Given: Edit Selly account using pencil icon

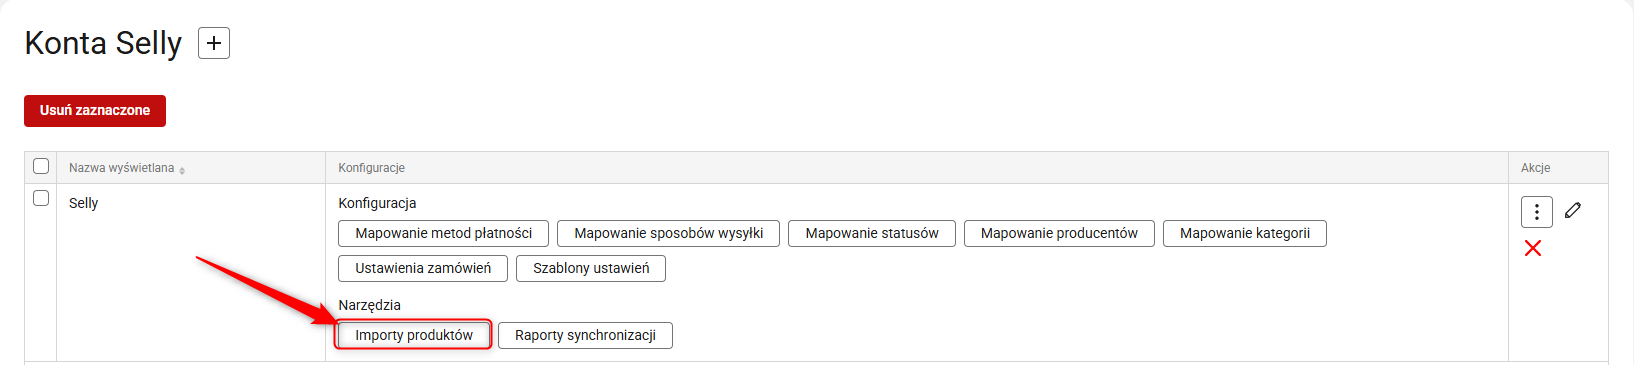Looking at the screenshot, I should [x=1573, y=210].
